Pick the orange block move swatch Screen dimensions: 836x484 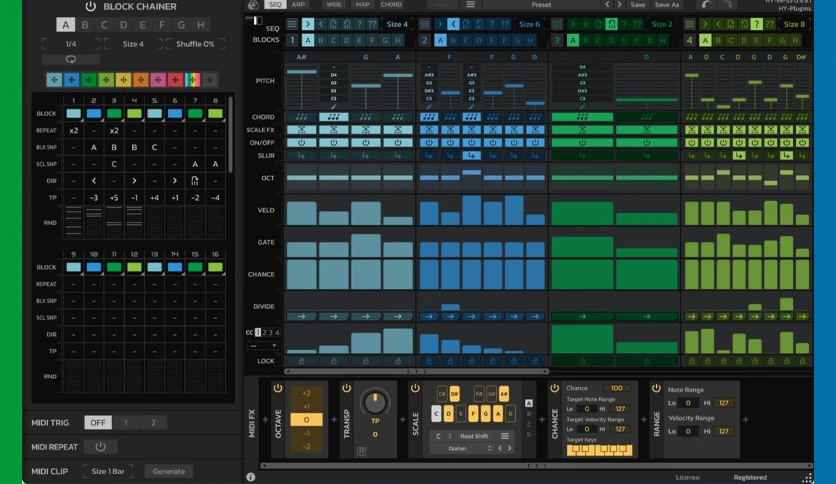141,79
